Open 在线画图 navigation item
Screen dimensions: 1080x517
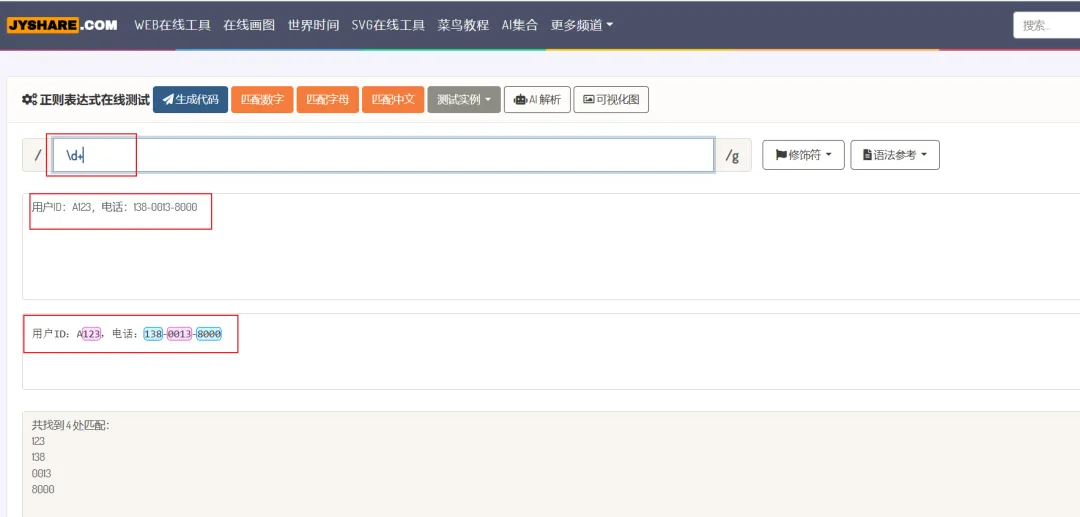(249, 25)
